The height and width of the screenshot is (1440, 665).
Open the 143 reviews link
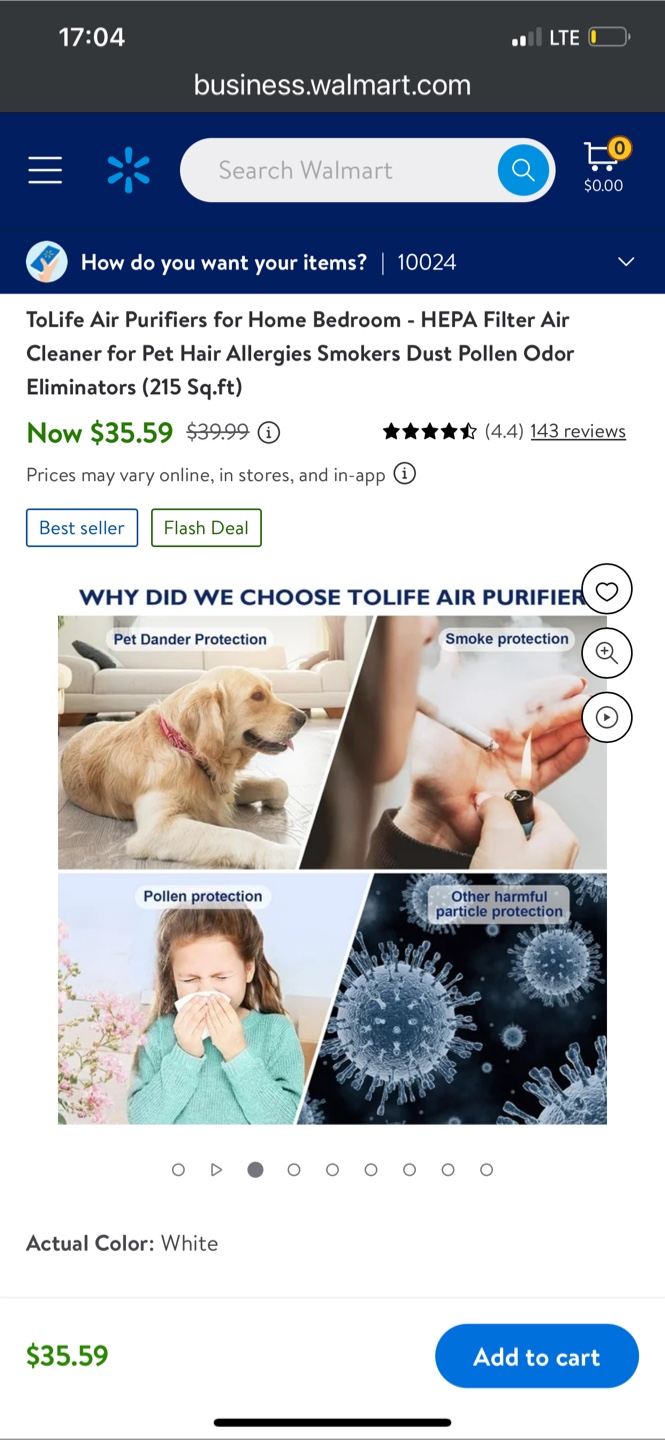pos(578,431)
